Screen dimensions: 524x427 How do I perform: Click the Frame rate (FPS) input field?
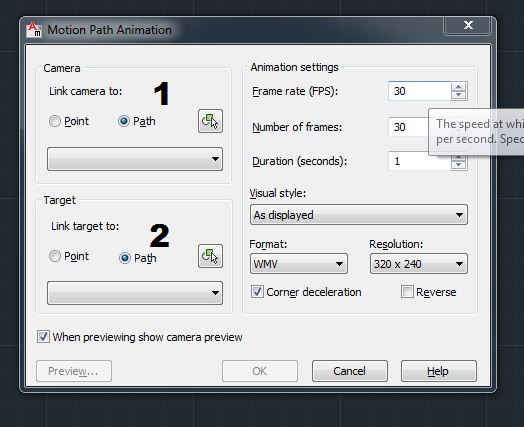pos(419,91)
